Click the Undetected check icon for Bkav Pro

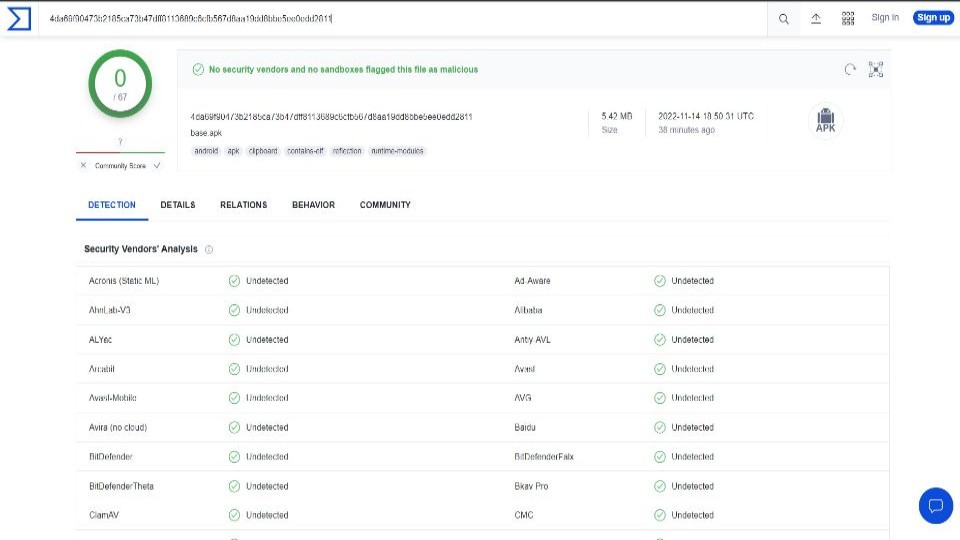[659, 486]
